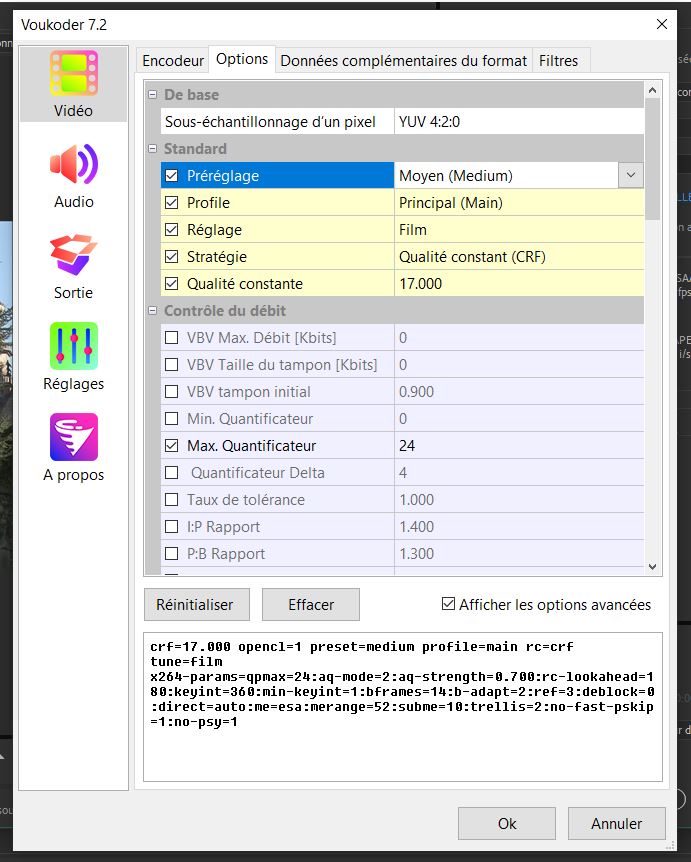This screenshot has width=691, height=862.
Task: Collapse the Standard section
Action: tap(153, 148)
